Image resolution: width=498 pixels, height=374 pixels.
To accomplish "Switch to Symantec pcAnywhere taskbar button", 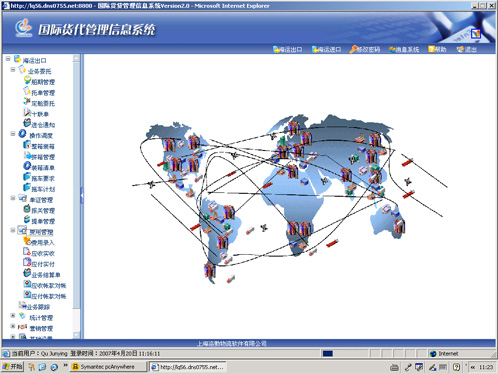I will (108, 367).
